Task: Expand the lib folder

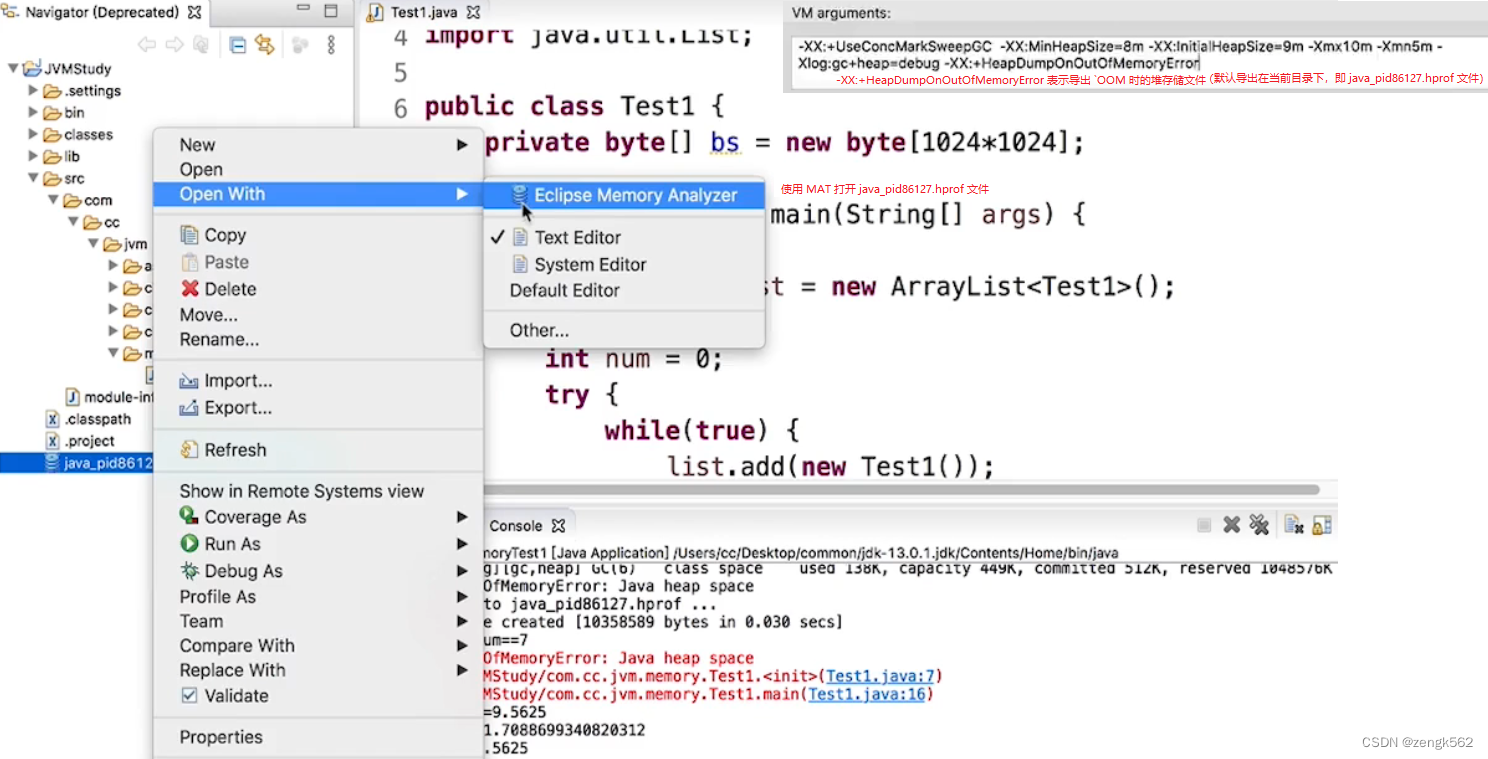Action: coord(33,157)
